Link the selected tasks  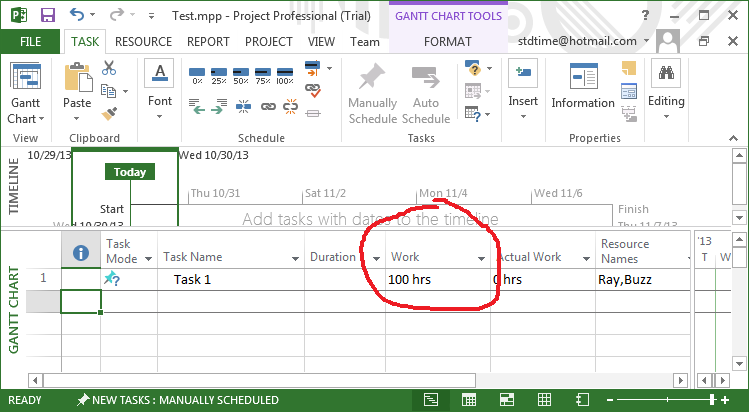pyautogui.click(x=268, y=106)
